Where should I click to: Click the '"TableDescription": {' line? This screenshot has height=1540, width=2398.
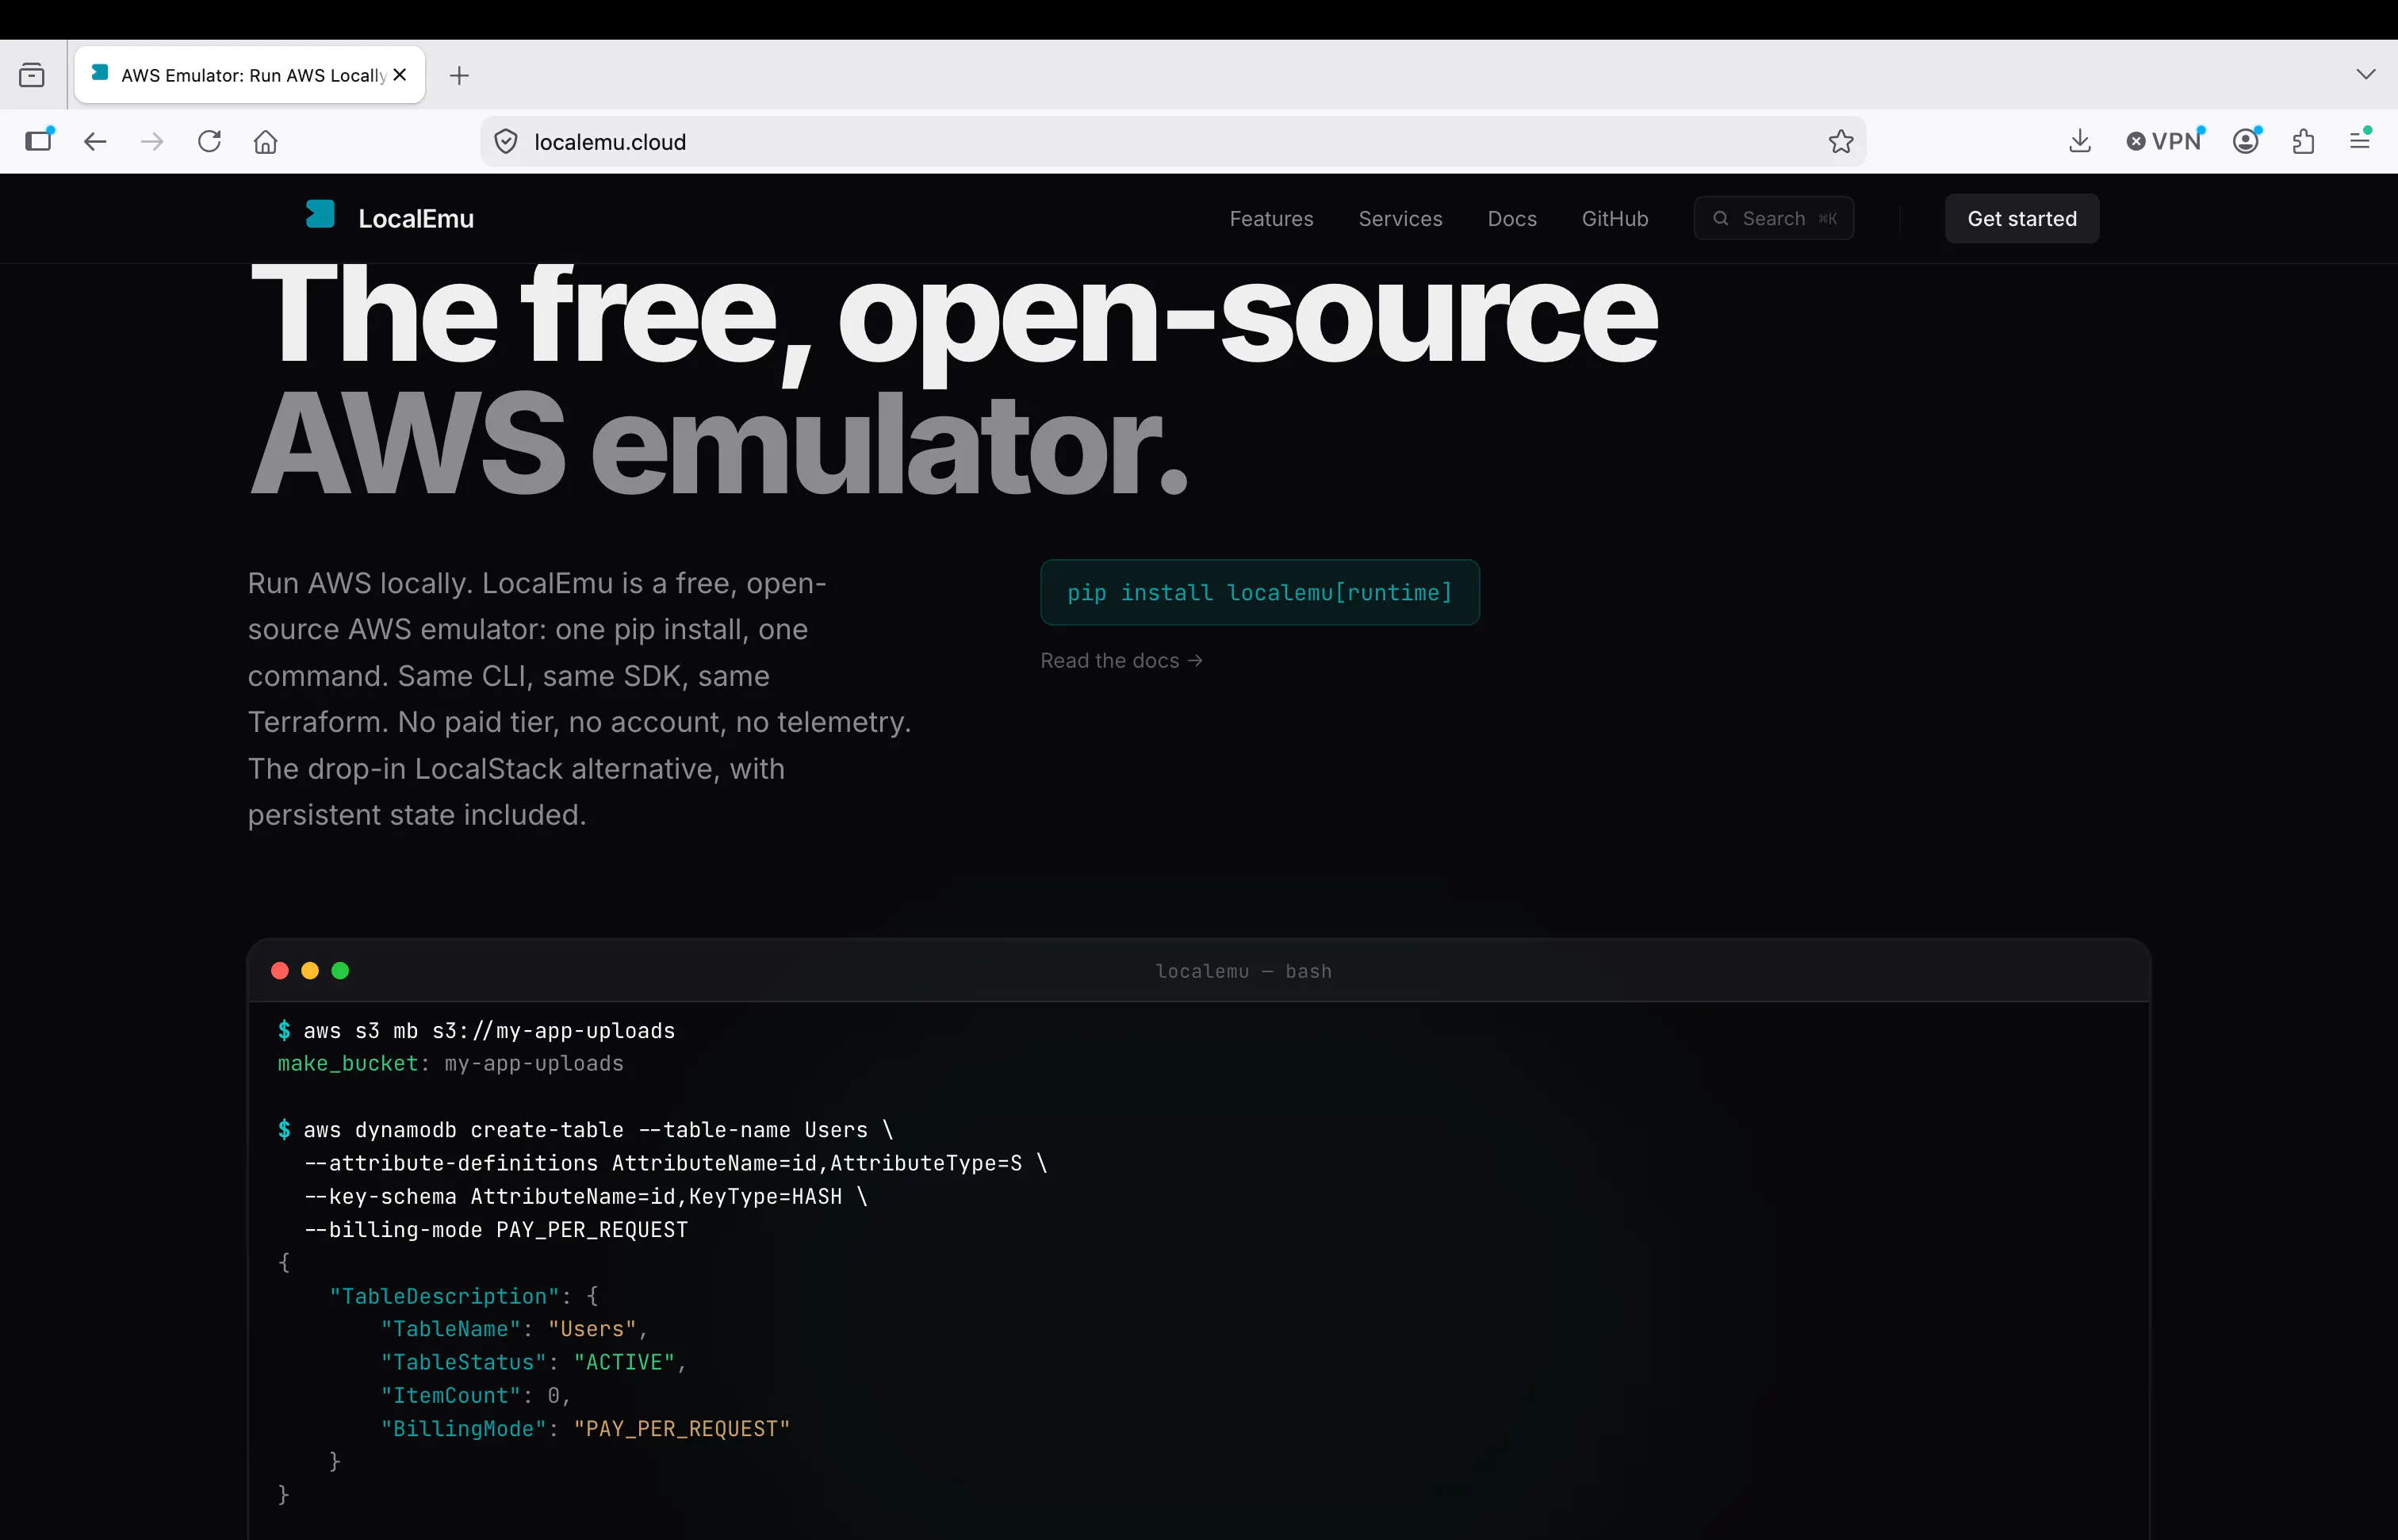pyautogui.click(x=465, y=1296)
